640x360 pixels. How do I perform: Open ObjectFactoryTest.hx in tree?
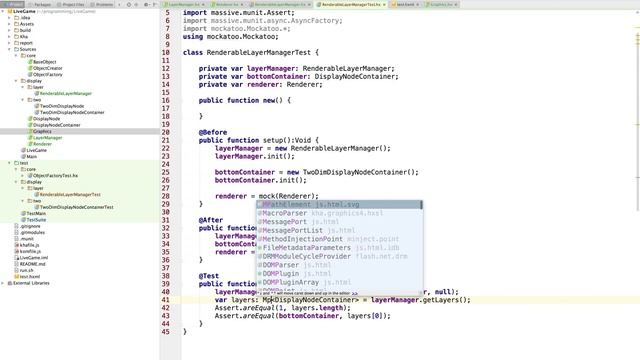(x=53, y=176)
